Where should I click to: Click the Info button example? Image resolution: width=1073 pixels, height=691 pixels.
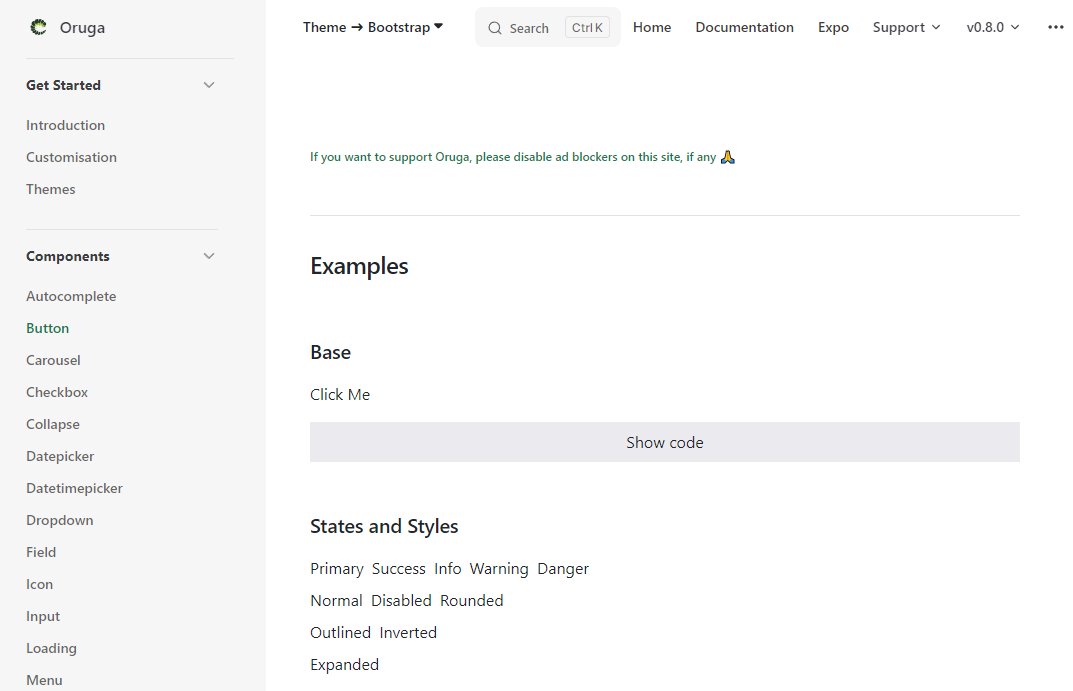pos(448,569)
